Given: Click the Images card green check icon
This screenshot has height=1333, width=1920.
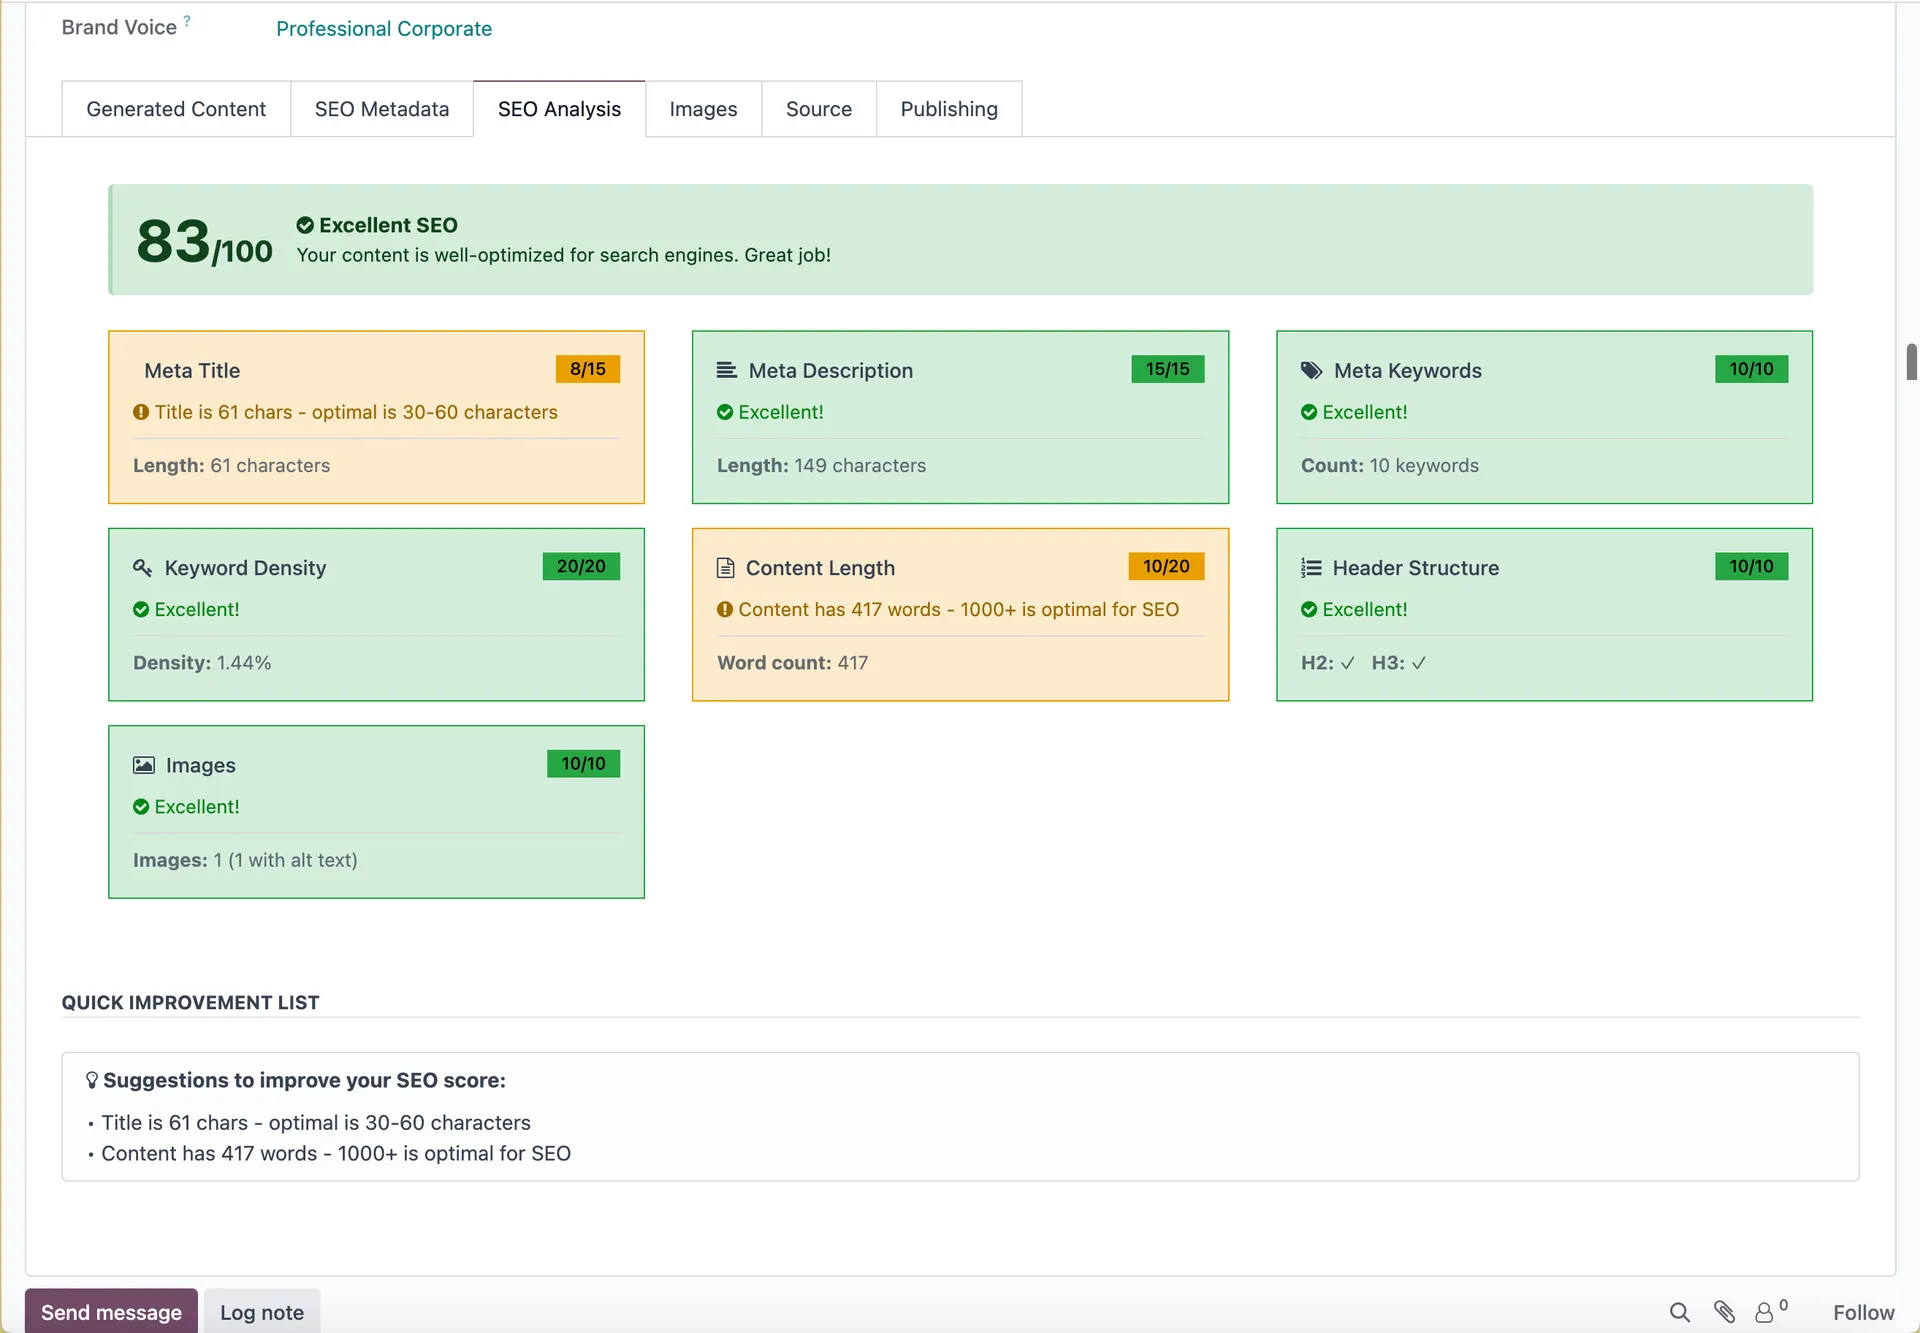Looking at the screenshot, I should pyautogui.click(x=141, y=806).
